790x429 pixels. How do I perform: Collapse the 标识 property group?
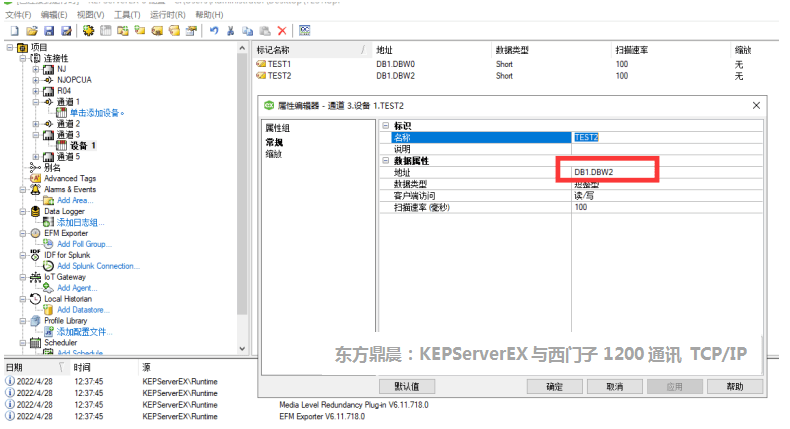click(x=386, y=125)
